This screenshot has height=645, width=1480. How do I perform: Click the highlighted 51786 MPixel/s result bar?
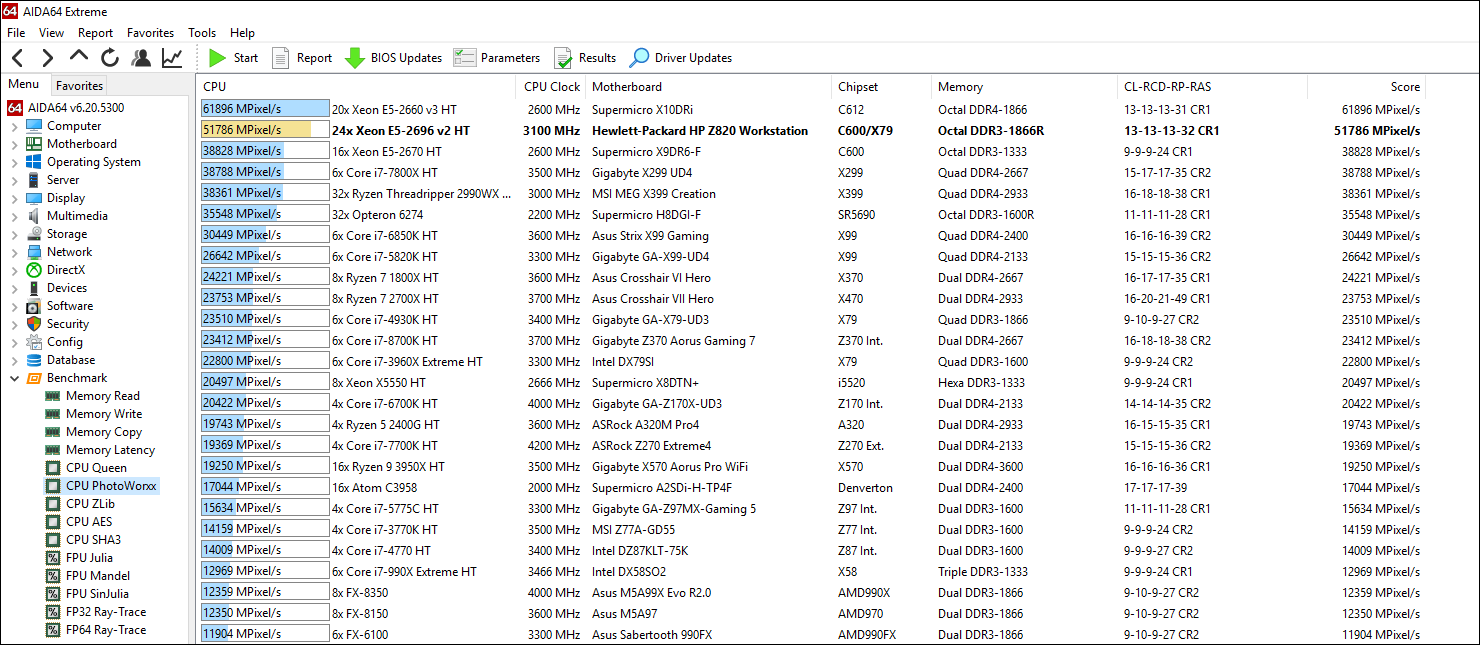click(265, 130)
